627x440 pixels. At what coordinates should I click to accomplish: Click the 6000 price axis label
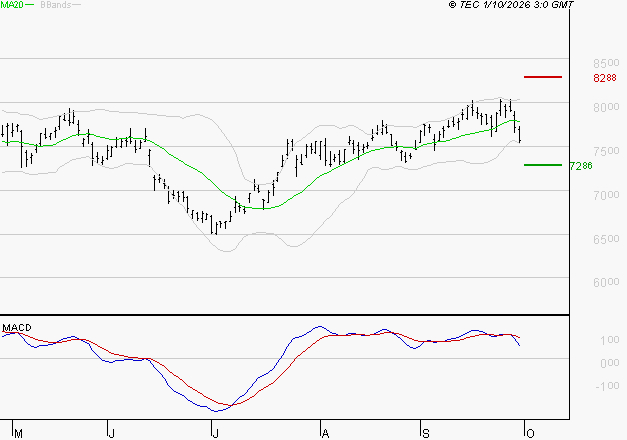[x=606, y=282]
